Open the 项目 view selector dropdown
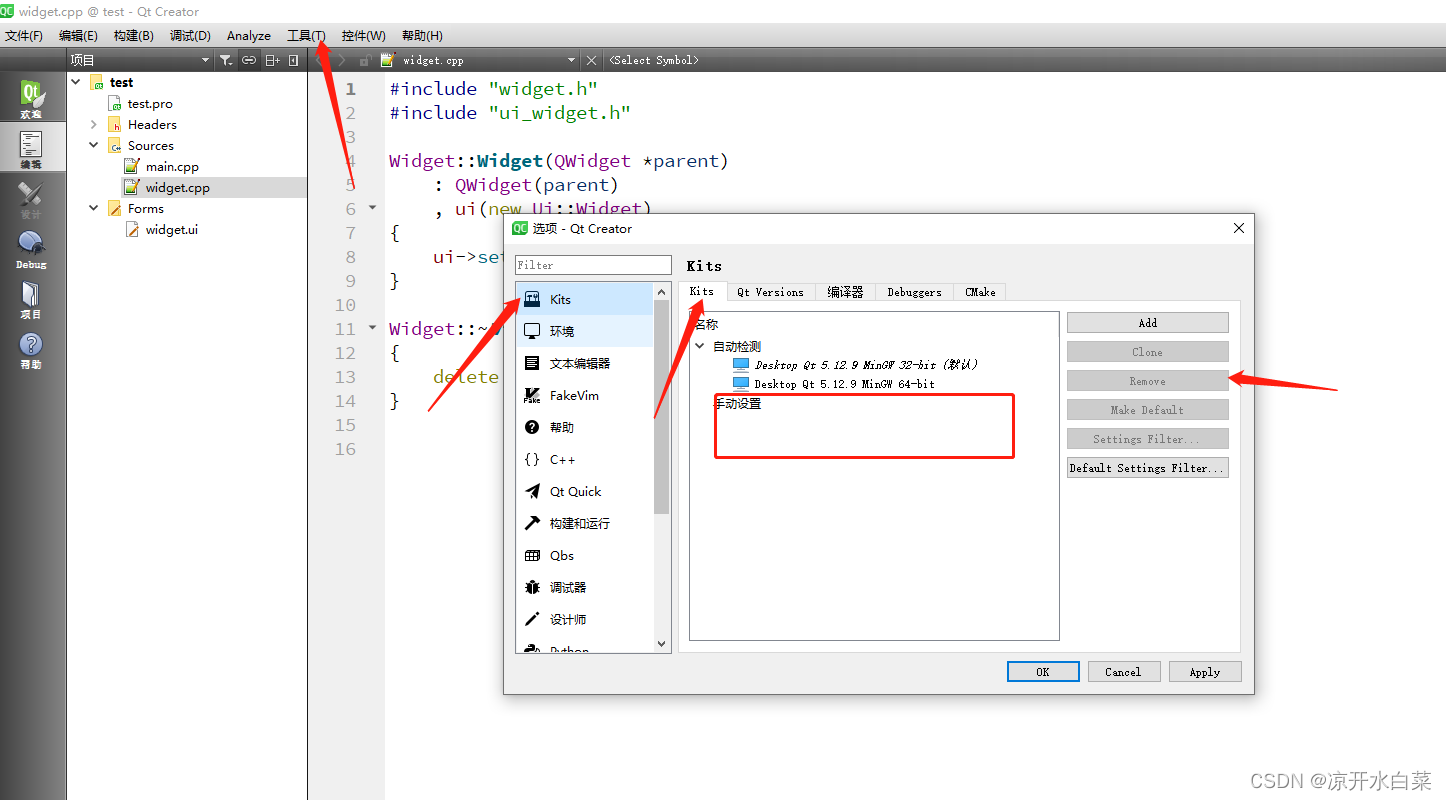The height and width of the screenshot is (800, 1446). [x=139, y=60]
